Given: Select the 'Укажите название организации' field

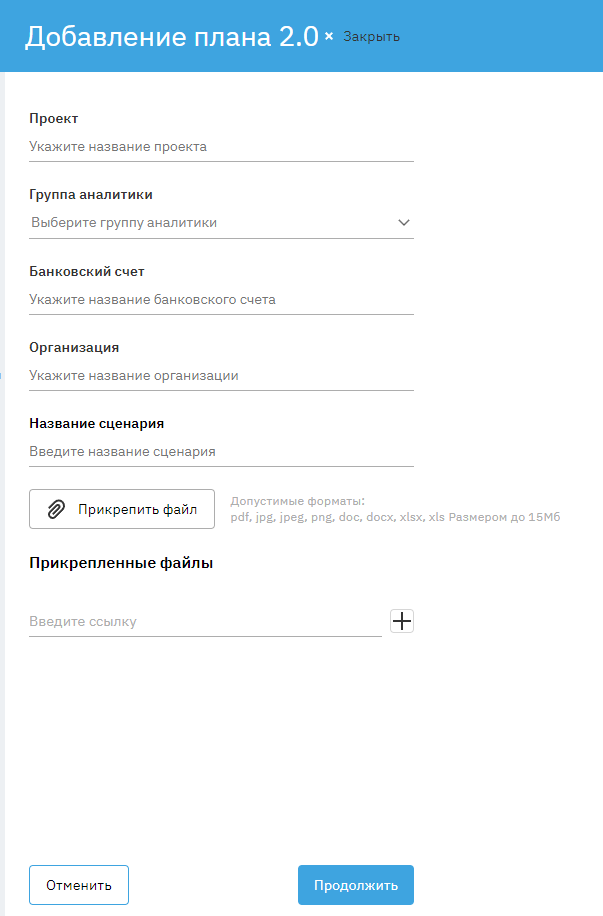Looking at the screenshot, I should click(x=221, y=376).
